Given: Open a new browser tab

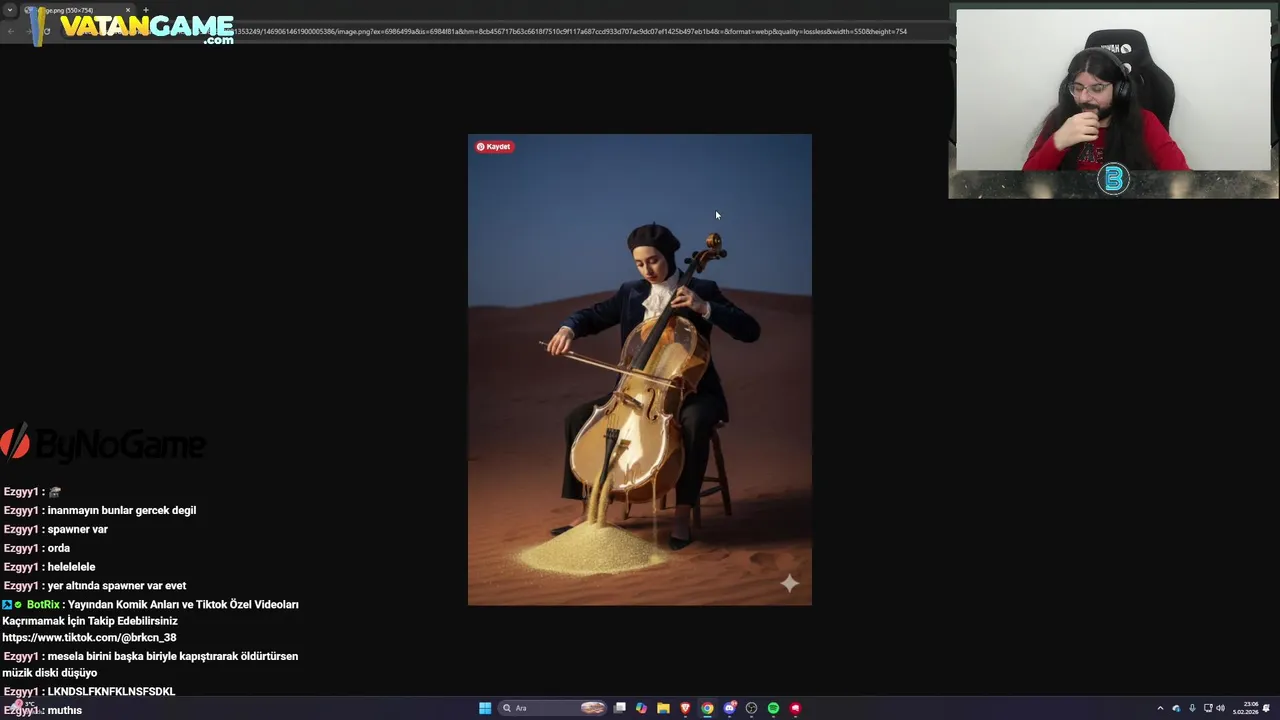Looking at the screenshot, I should click(x=146, y=10).
